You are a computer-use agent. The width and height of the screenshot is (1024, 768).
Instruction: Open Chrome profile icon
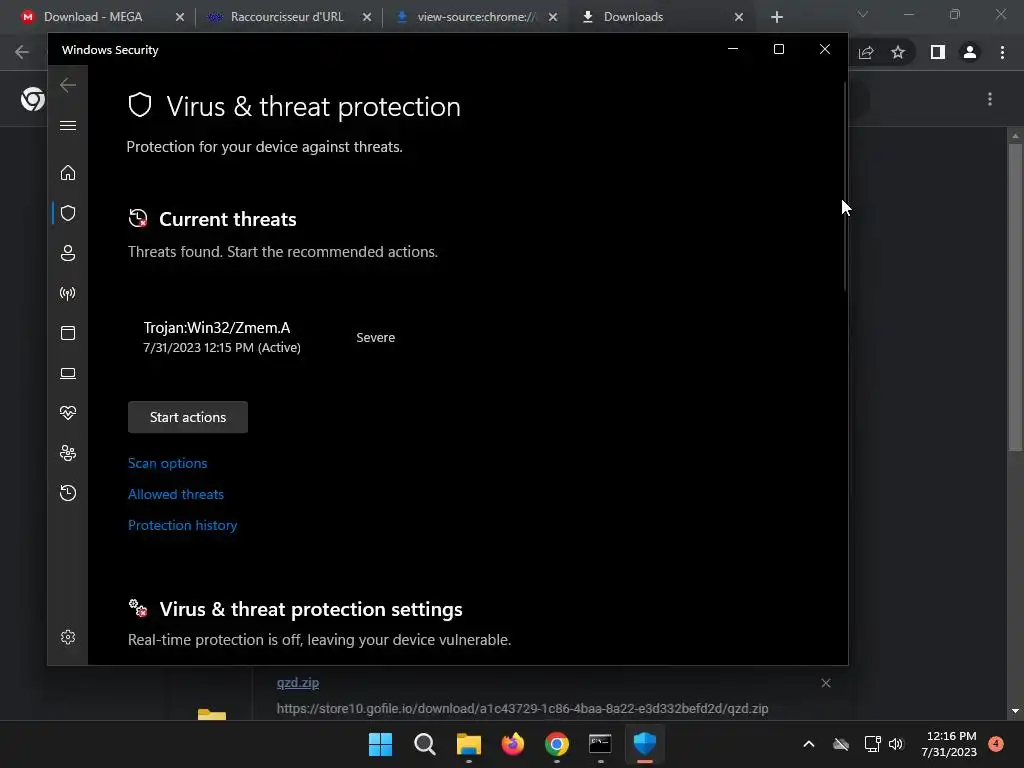[970, 52]
